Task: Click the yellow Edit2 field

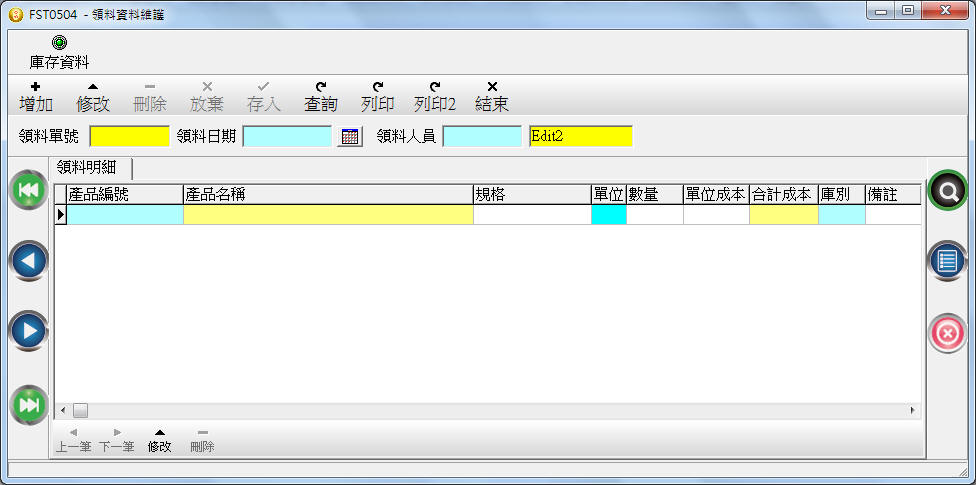Action: (x=581, y=136)
